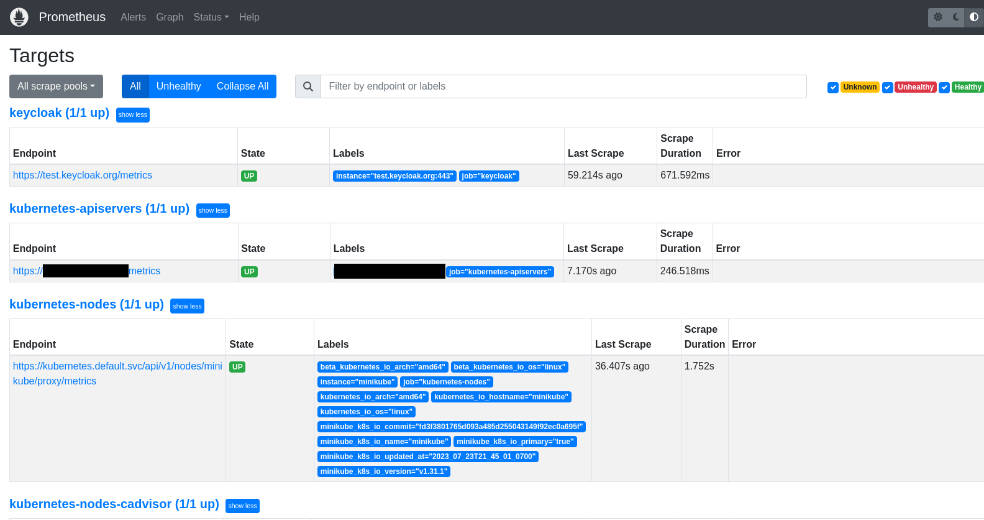Screen dimensions: 984x520
Task: Click the UP badge in kubernetes-nodes row
Action: coord(237,367)
